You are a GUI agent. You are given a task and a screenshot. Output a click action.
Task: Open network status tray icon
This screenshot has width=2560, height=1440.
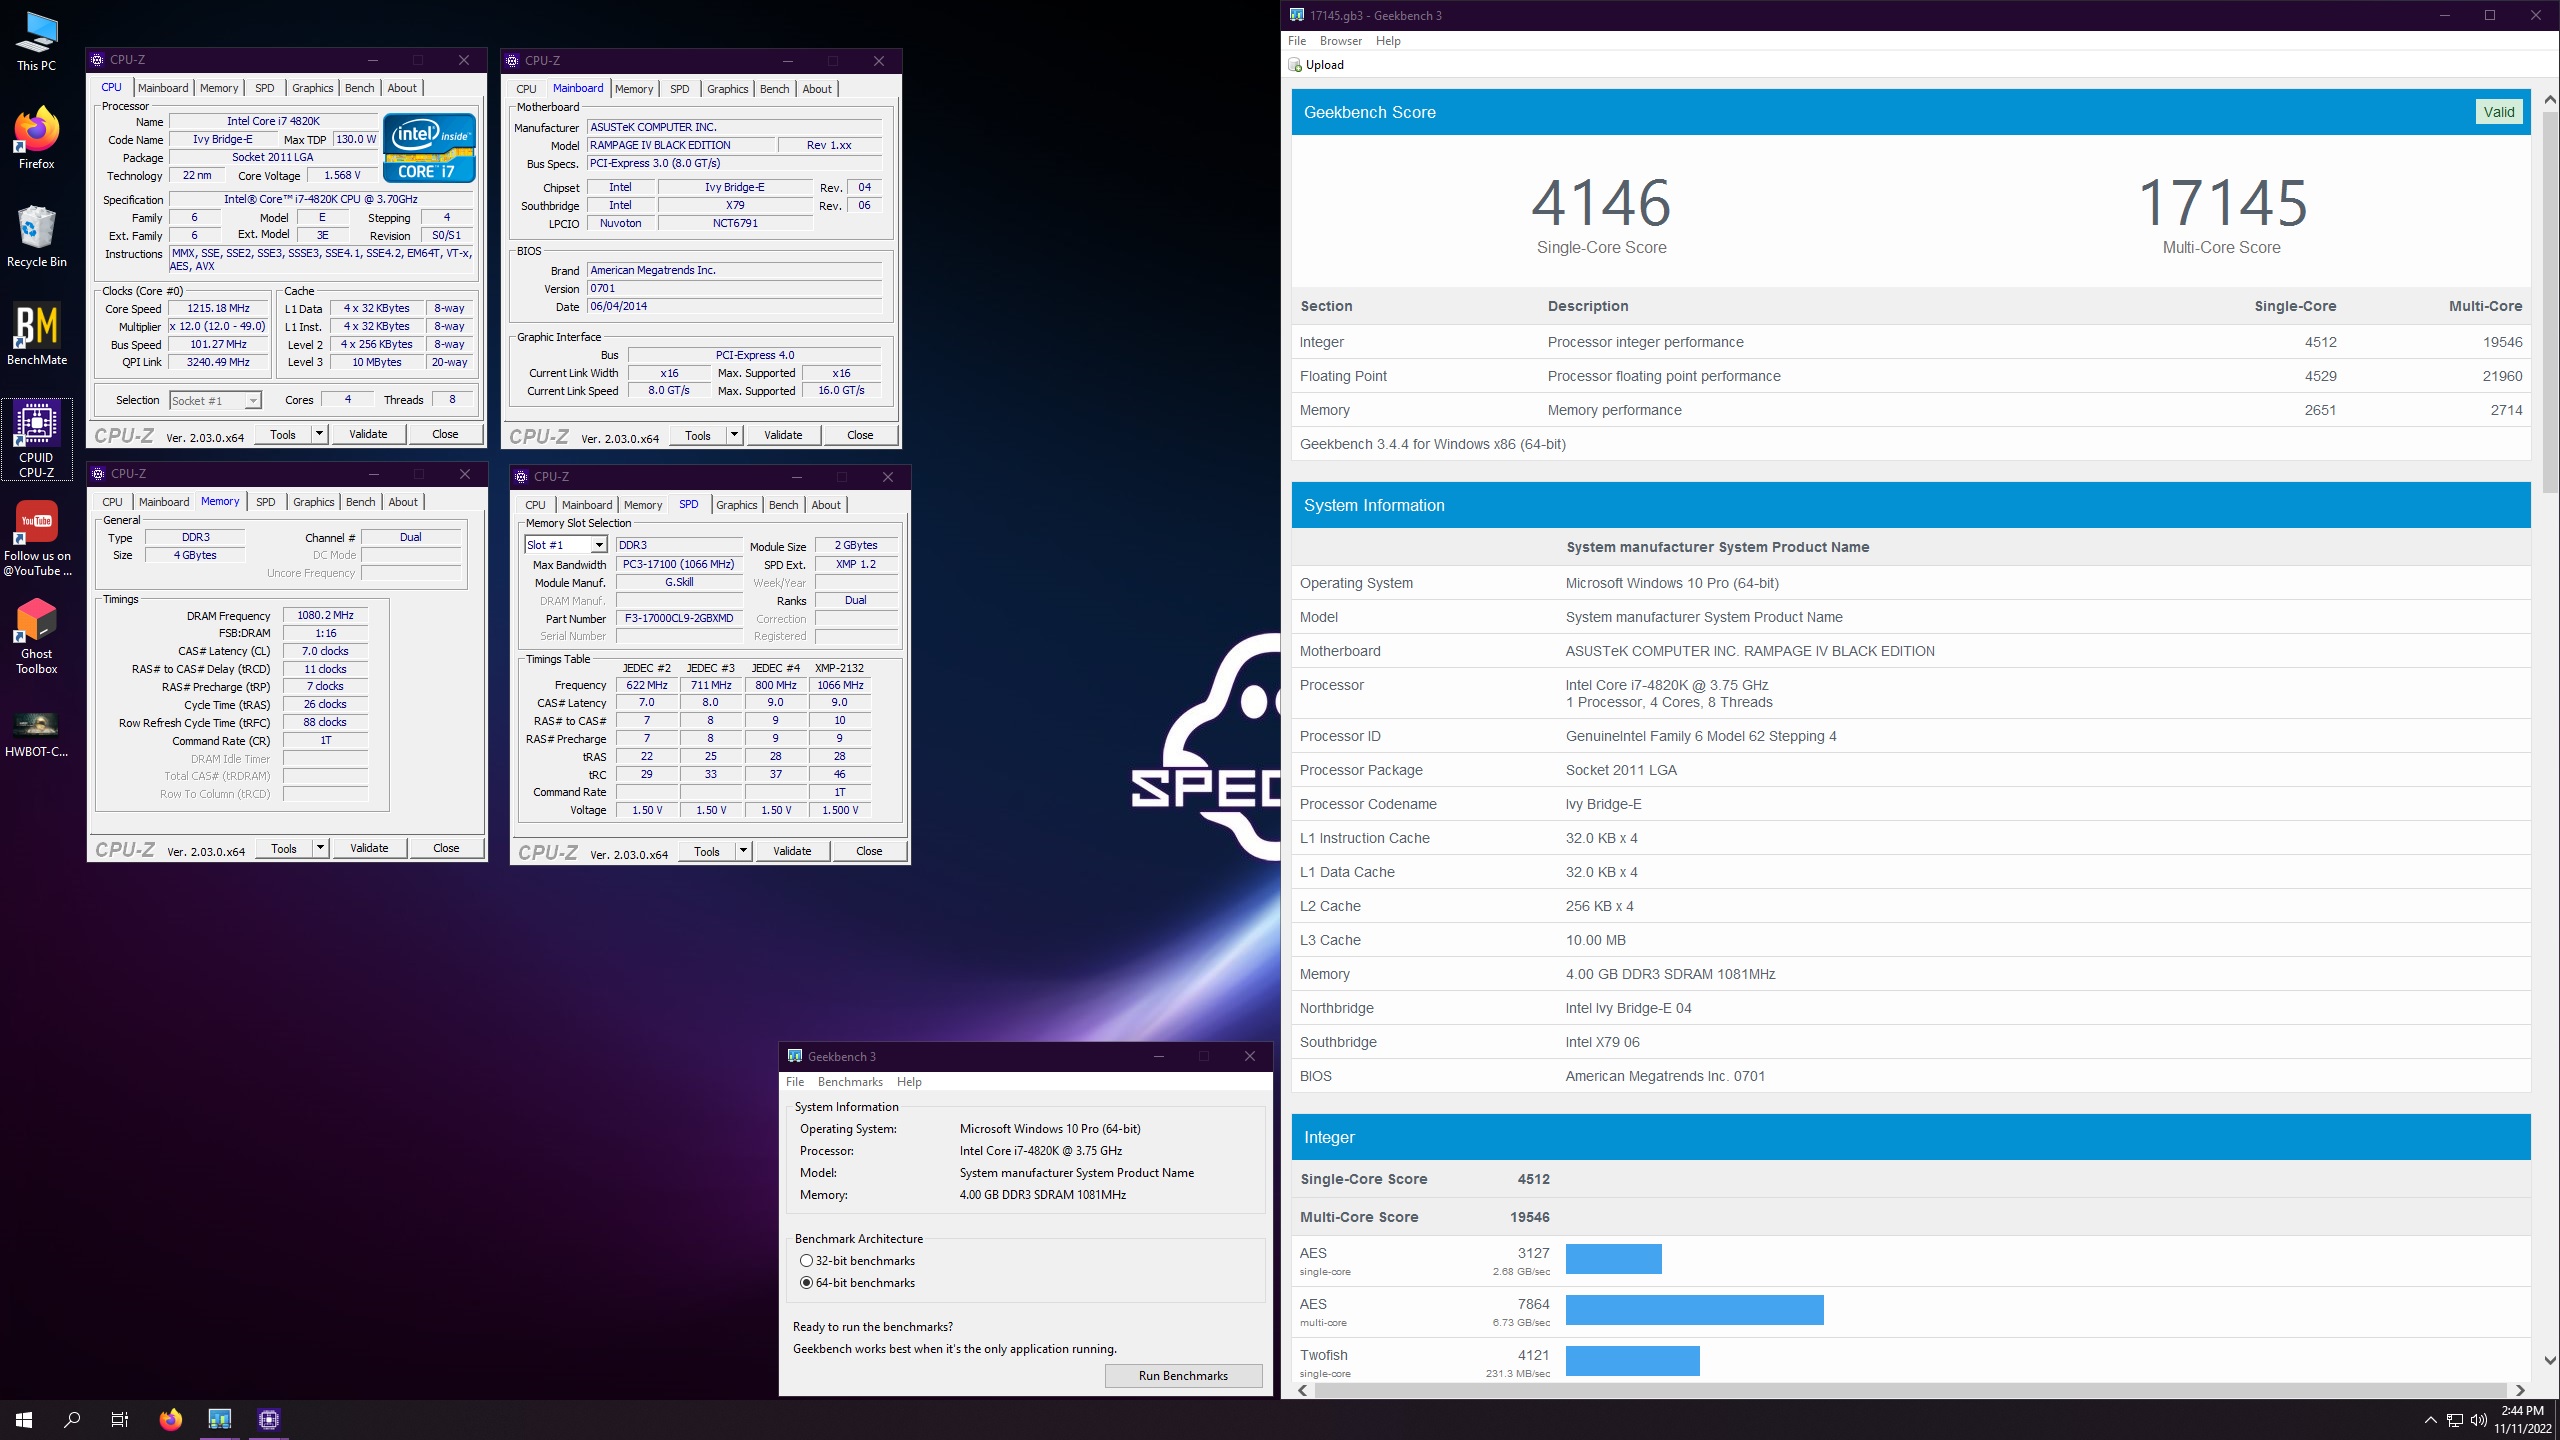tap(2455, 1420)
